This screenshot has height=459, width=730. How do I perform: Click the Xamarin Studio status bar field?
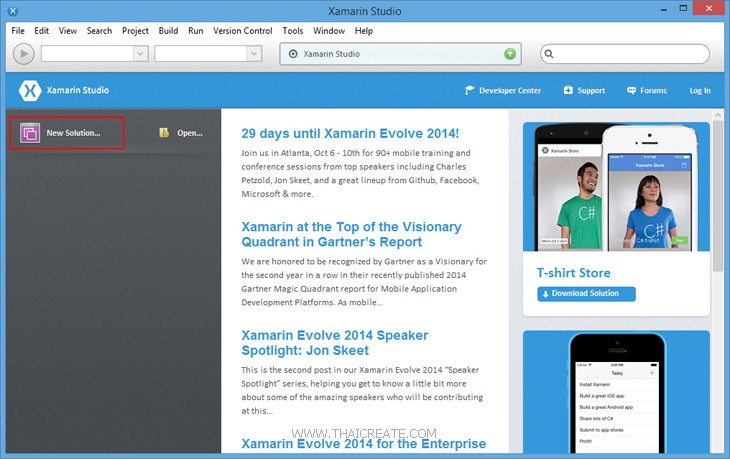400,54
